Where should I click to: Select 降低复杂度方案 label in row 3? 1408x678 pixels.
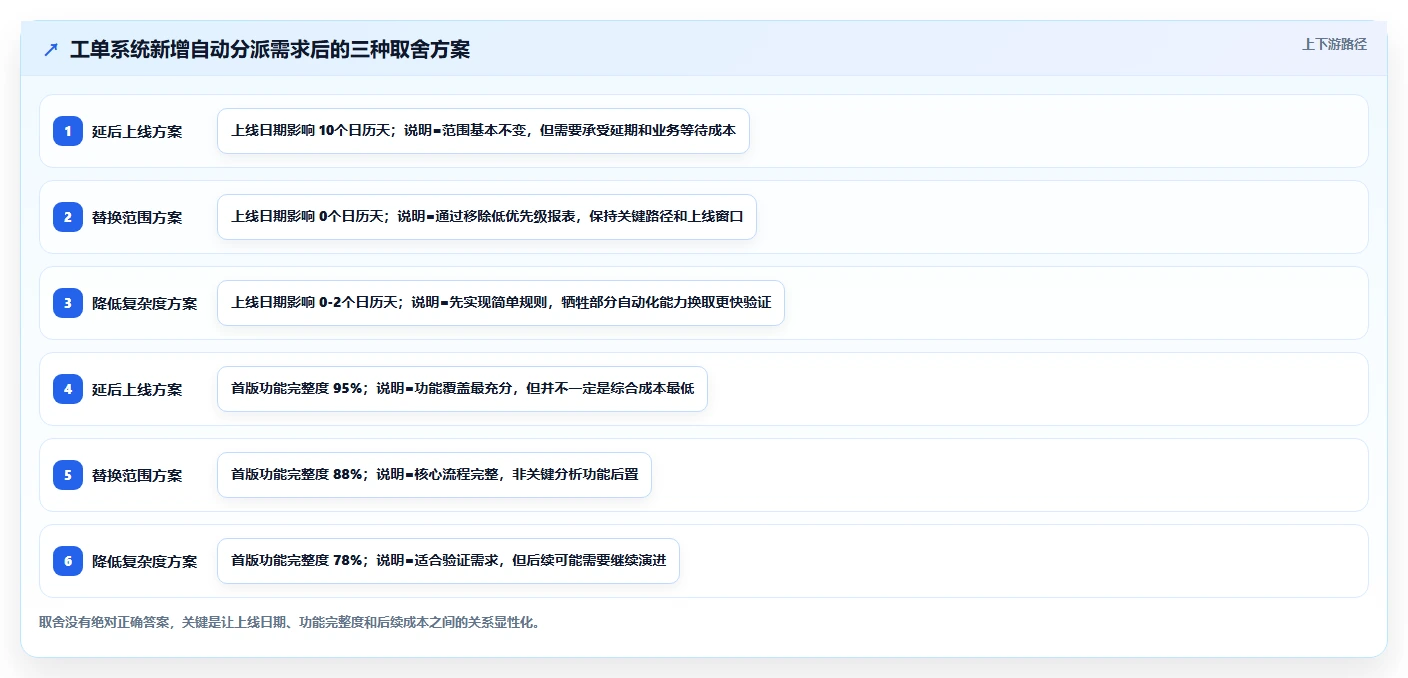tap(145, 303)
